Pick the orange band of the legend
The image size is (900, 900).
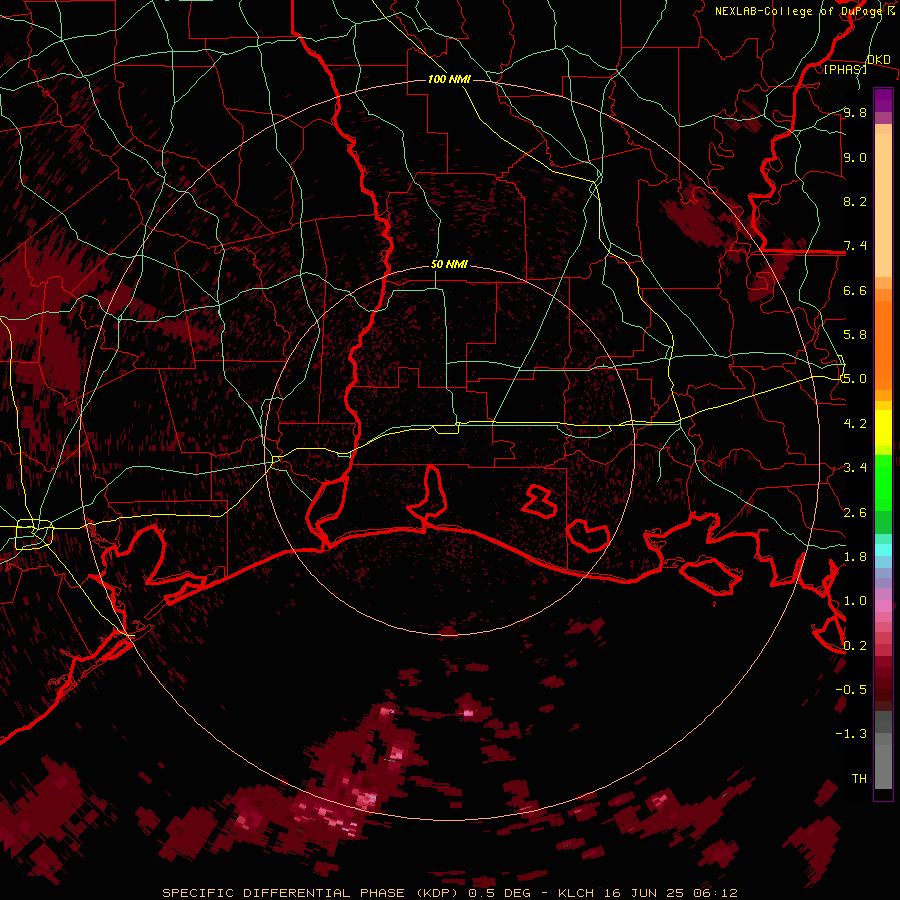point(883,344)
